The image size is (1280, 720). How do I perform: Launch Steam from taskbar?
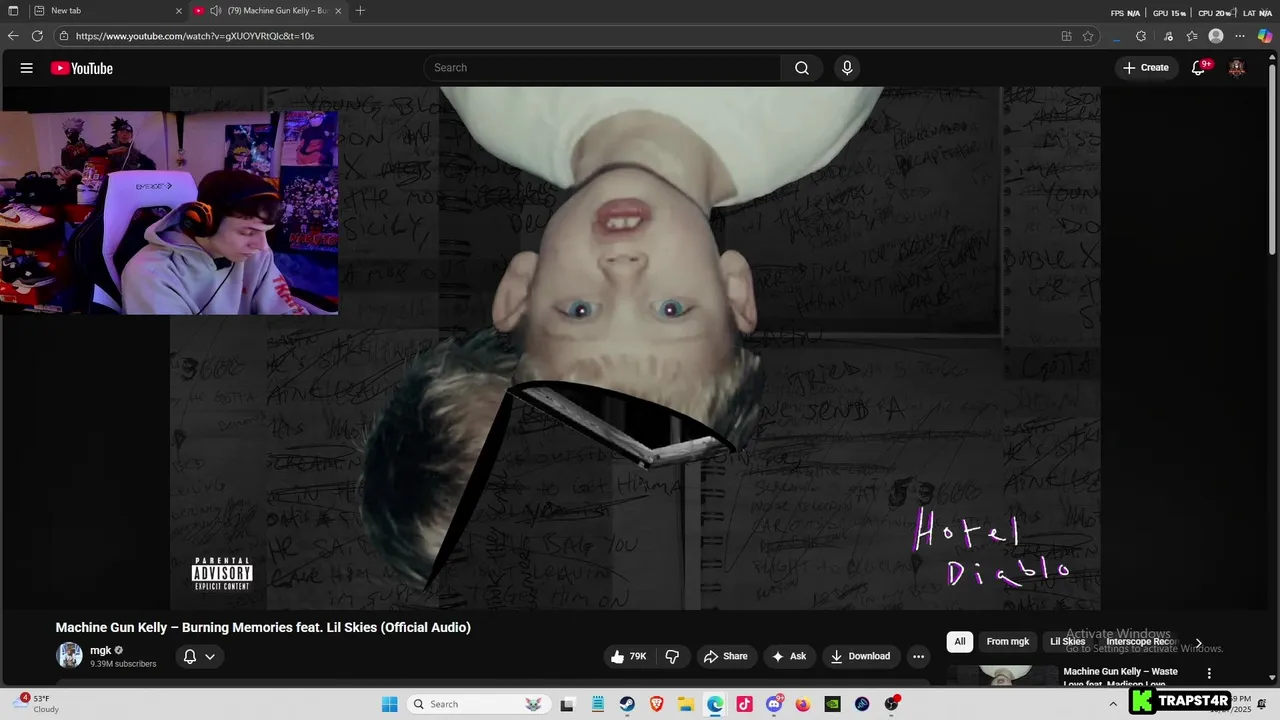[x=626, y=704]
